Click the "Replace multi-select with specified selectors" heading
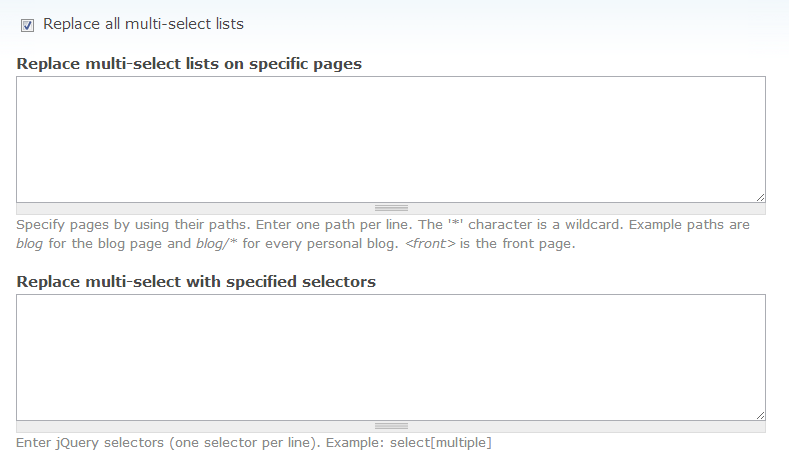789x459 pixels. pos(196,282)
